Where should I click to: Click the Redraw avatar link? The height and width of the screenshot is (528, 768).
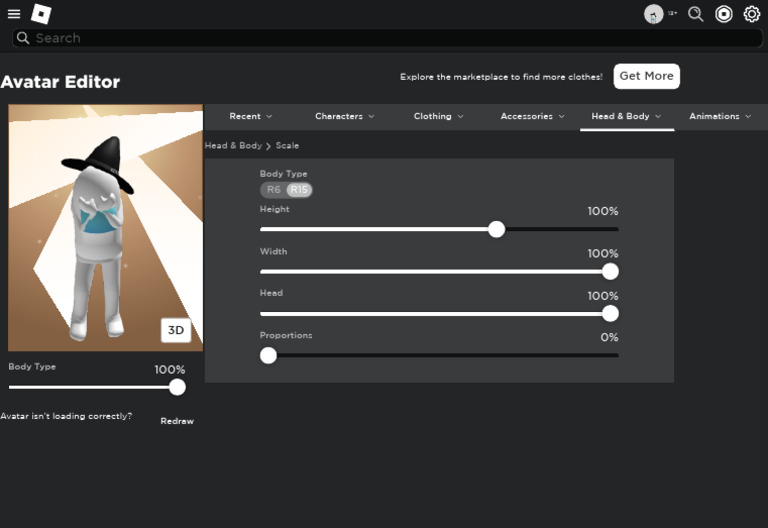click(x=177, y=421)
